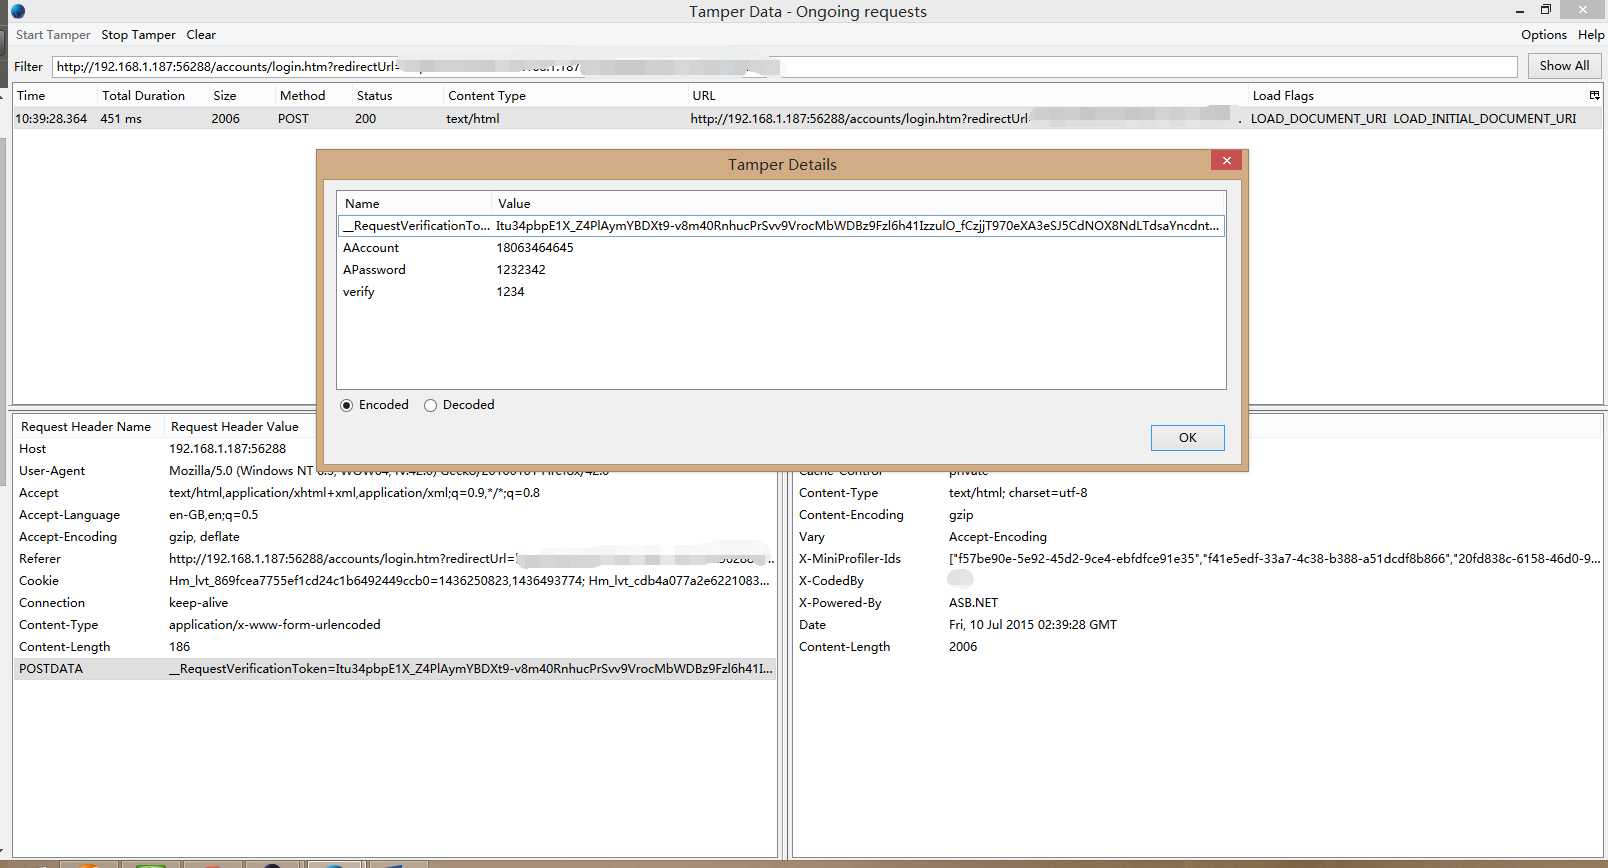Select the Accept-Language request header row

(395, 515)
